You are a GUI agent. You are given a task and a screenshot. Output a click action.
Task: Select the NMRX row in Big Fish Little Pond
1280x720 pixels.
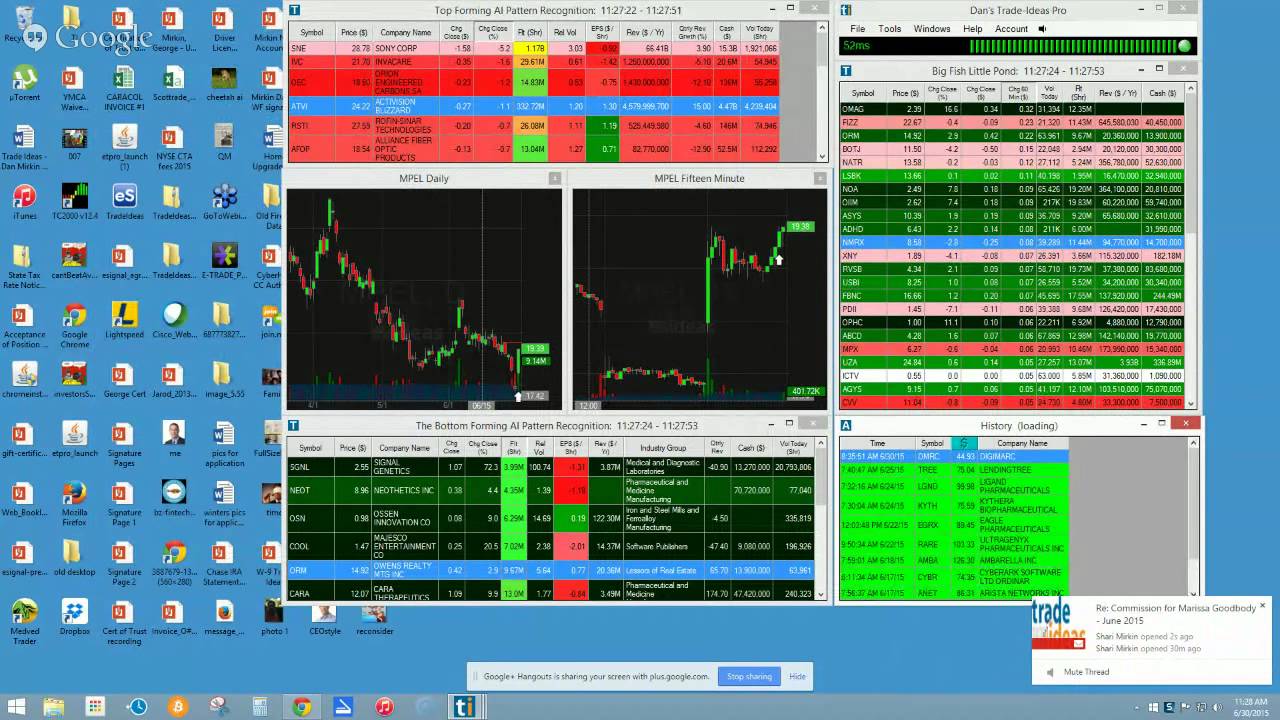coord(1012,242)
